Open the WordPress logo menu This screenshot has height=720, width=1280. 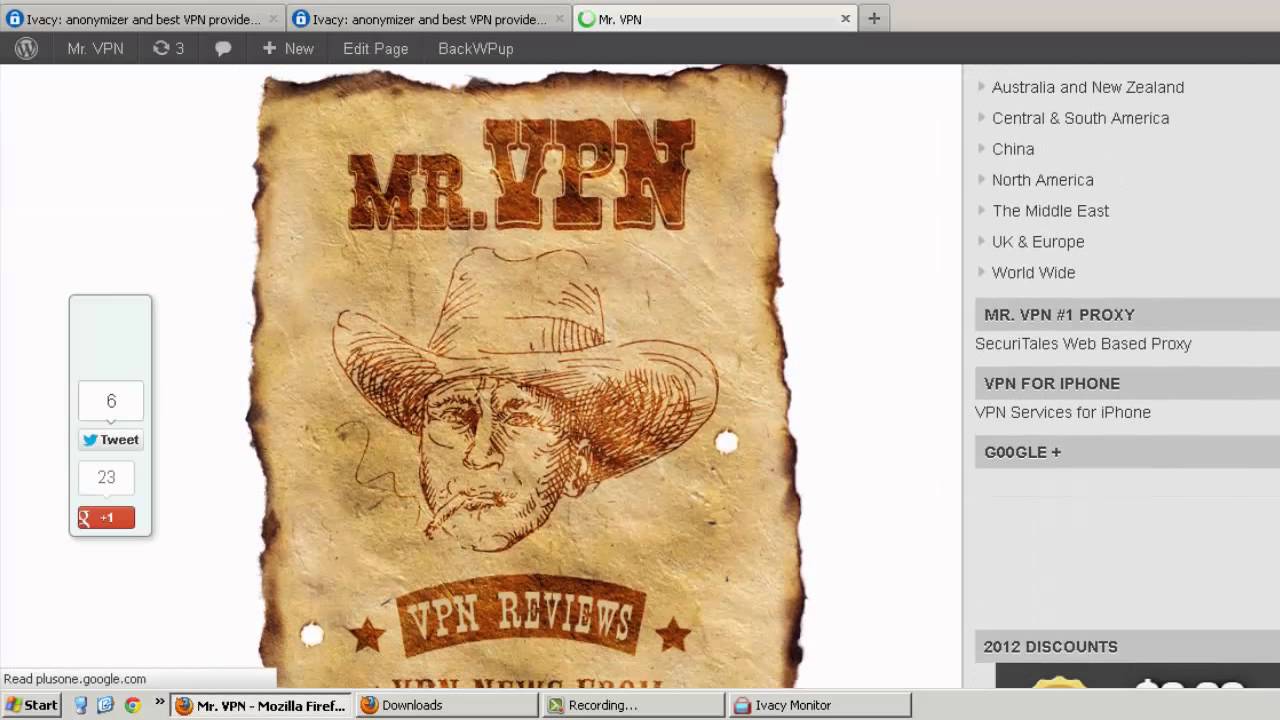(x=26, y=48)
